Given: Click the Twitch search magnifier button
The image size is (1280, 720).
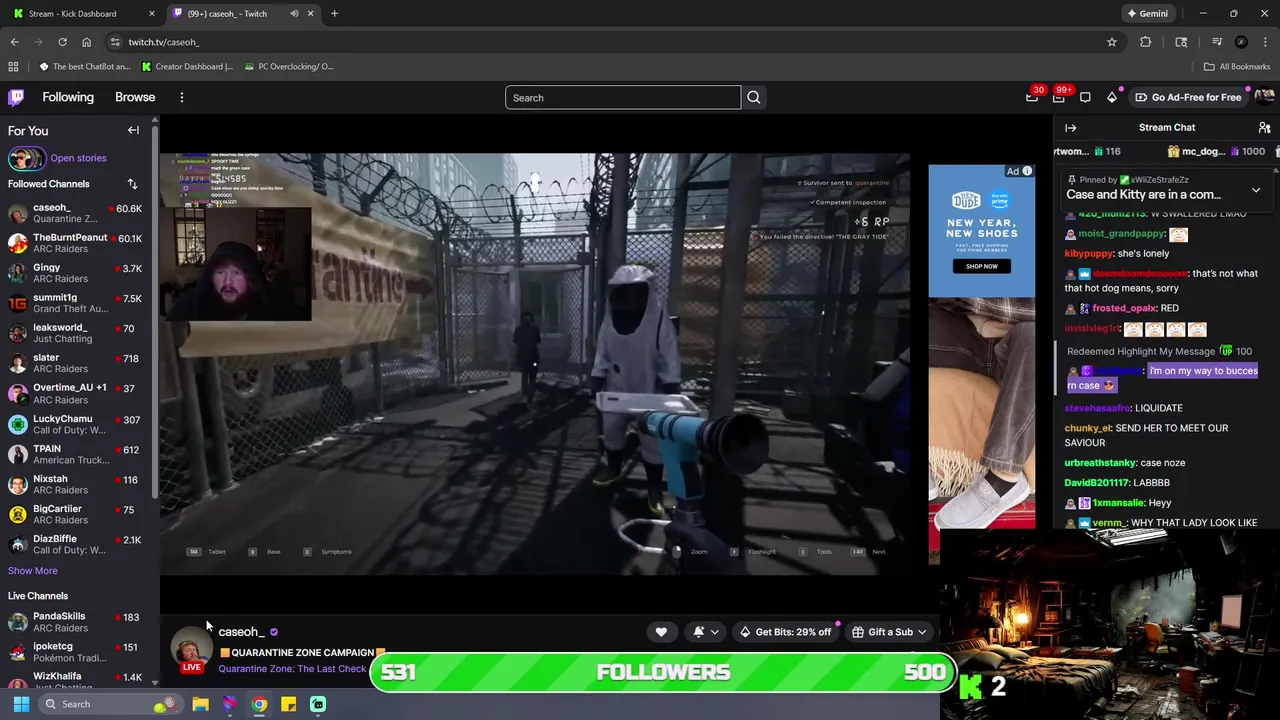Looking at the screenshot, I should [x=754, y=97].
